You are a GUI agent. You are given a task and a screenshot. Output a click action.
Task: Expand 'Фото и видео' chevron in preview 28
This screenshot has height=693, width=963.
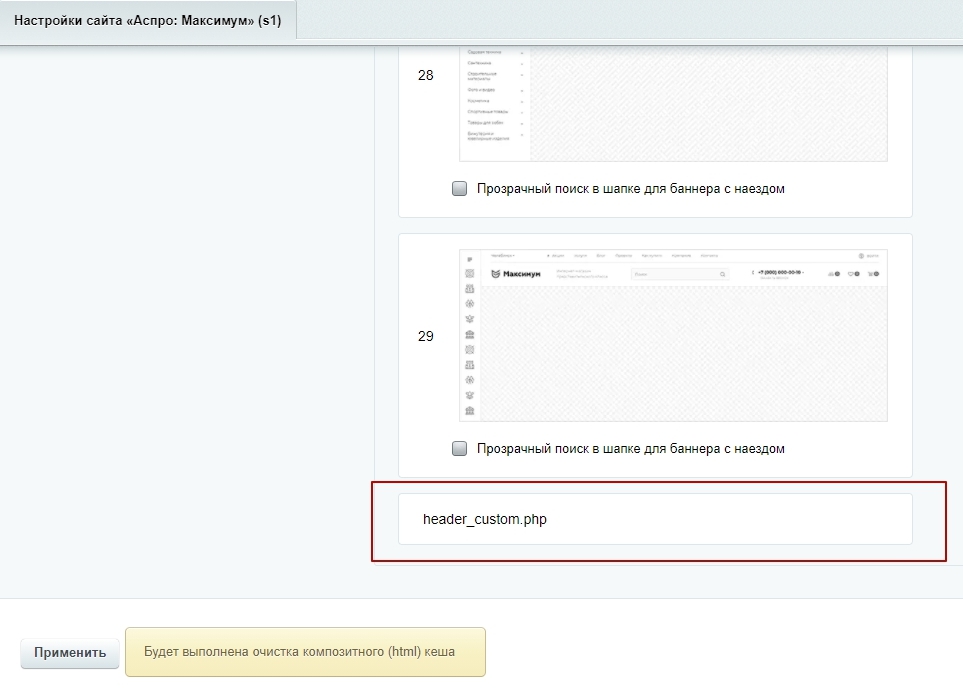[x=522, y=89]
